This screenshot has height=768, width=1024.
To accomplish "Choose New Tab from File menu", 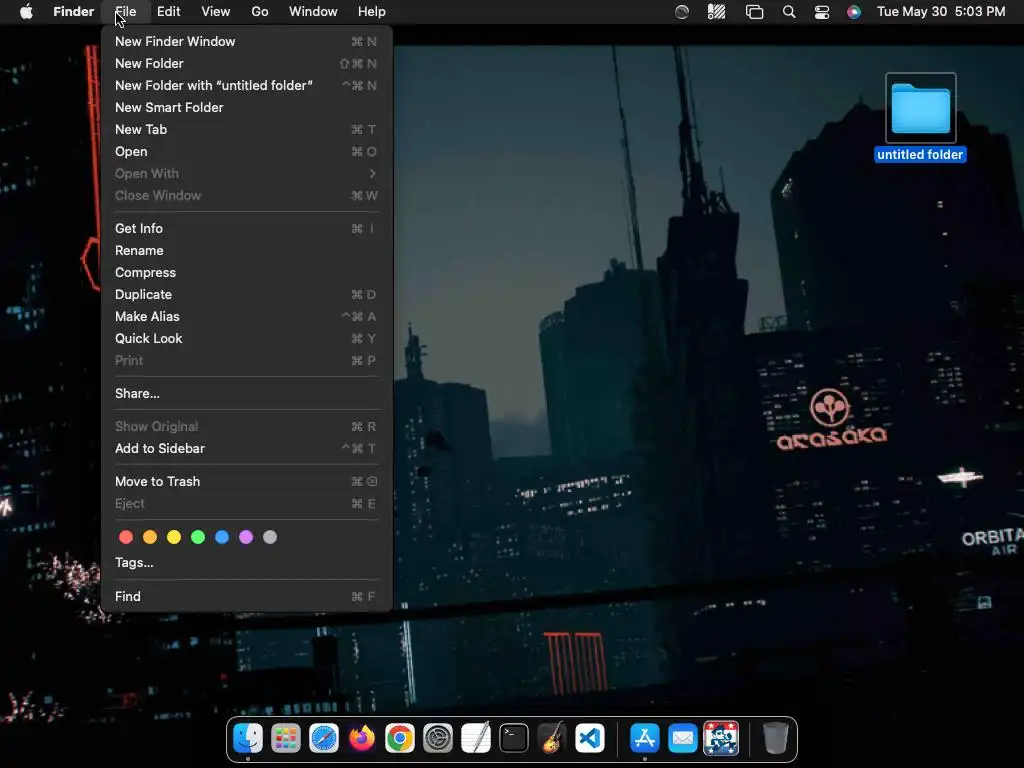I will click(x=247, y=129).
